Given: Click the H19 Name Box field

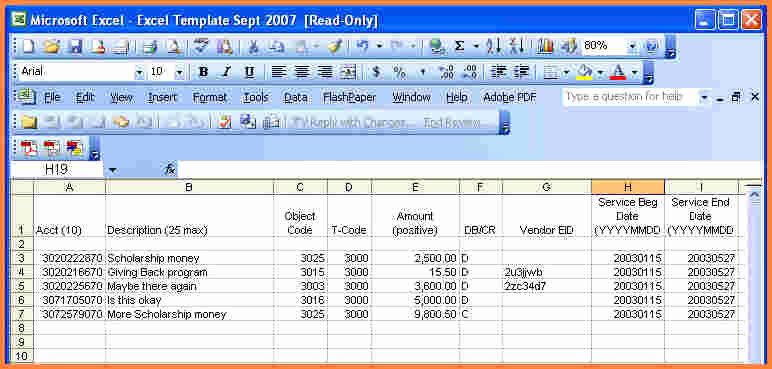Looking at the screenshot, I should (x=57, y=170).
